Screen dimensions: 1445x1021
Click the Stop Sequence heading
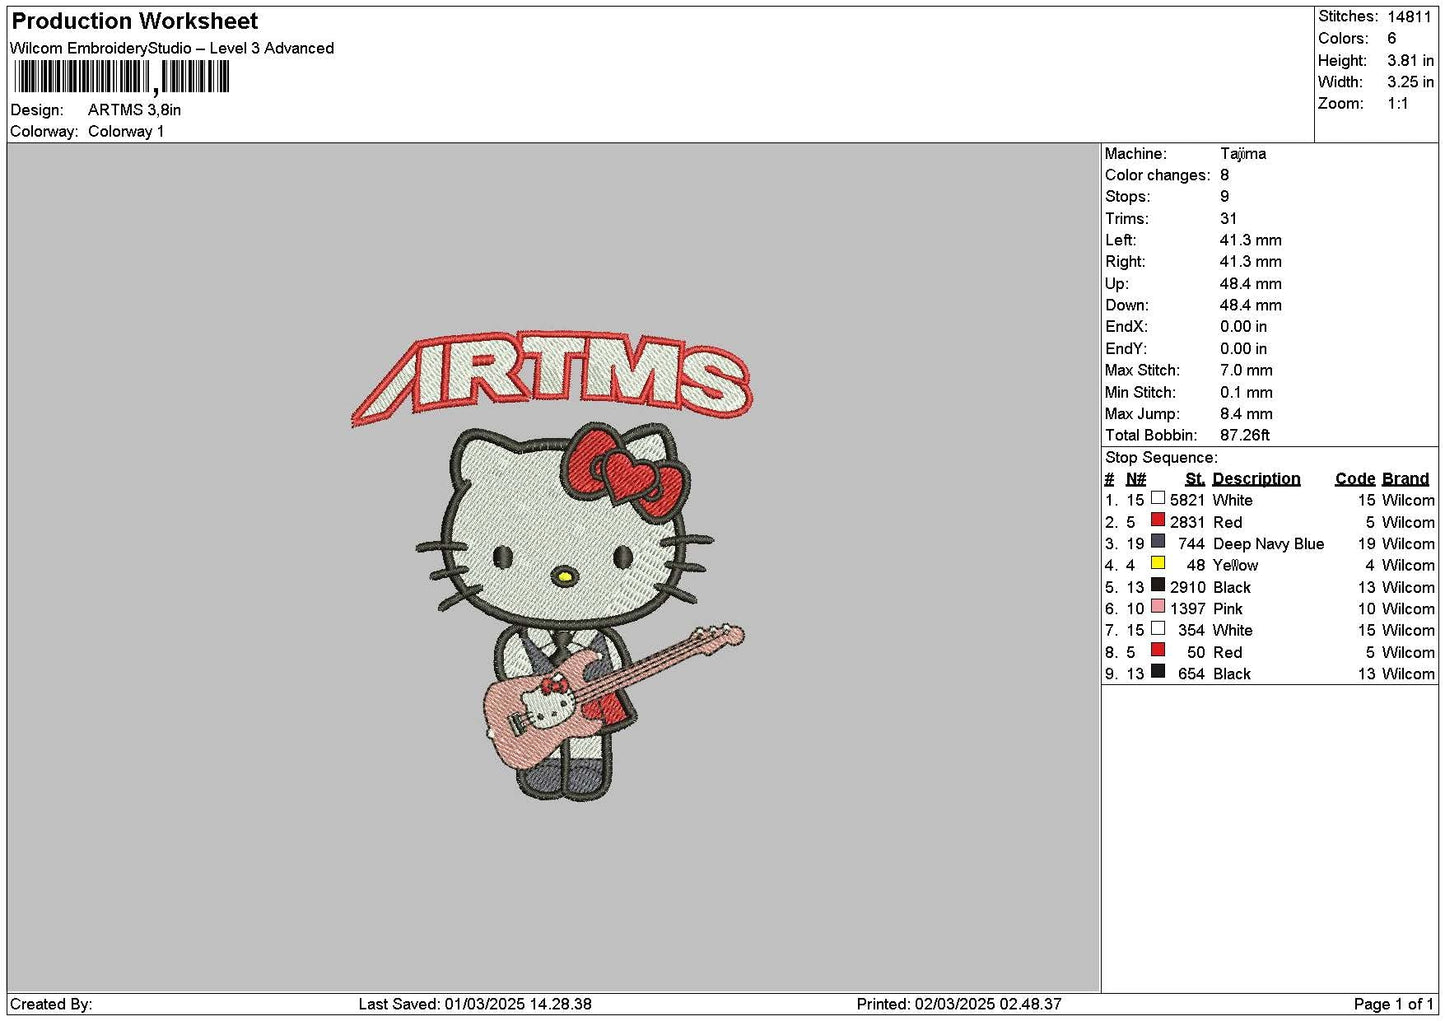(x=1161, y=458)
